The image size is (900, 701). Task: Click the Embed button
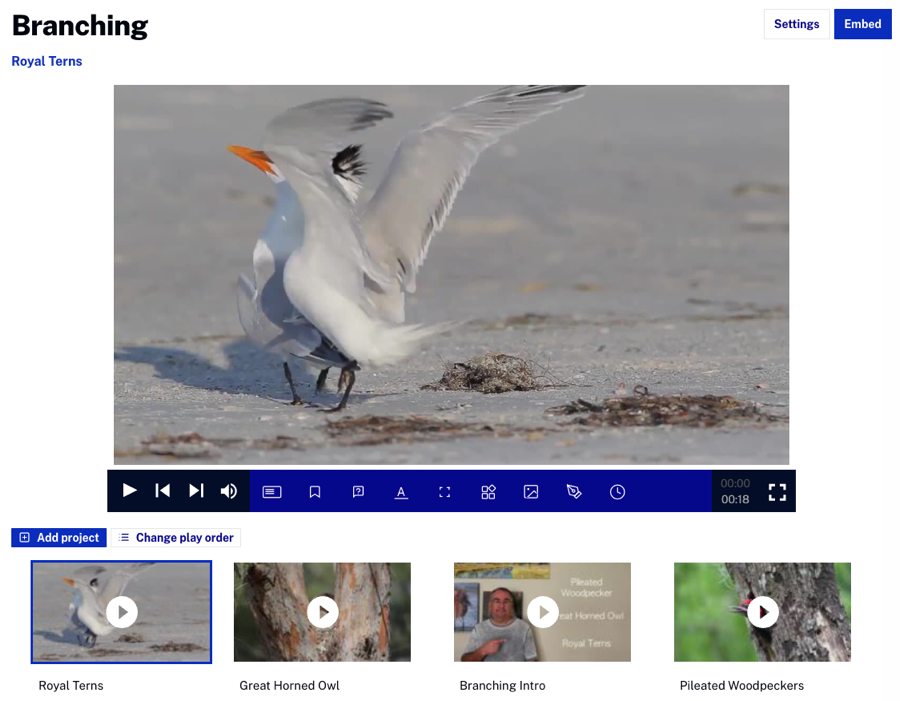tap(862, 24)
